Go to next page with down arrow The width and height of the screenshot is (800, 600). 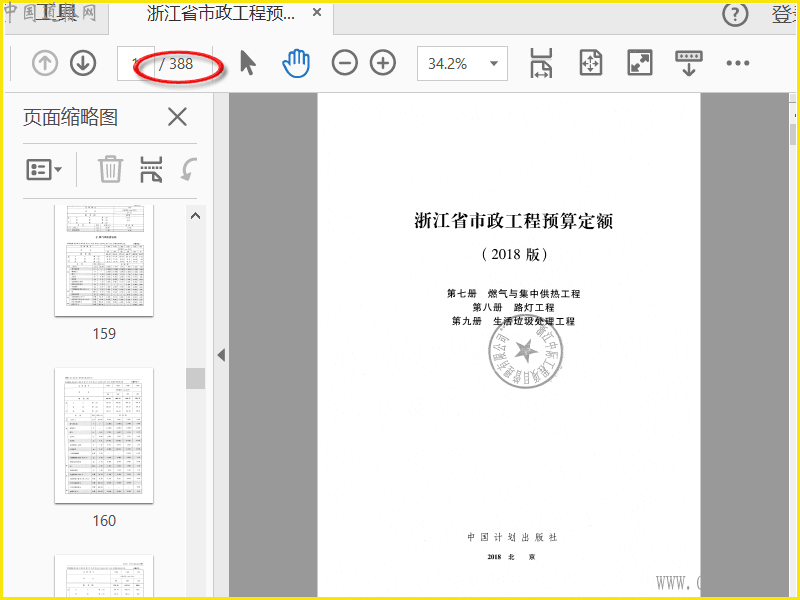click(83, 63)
